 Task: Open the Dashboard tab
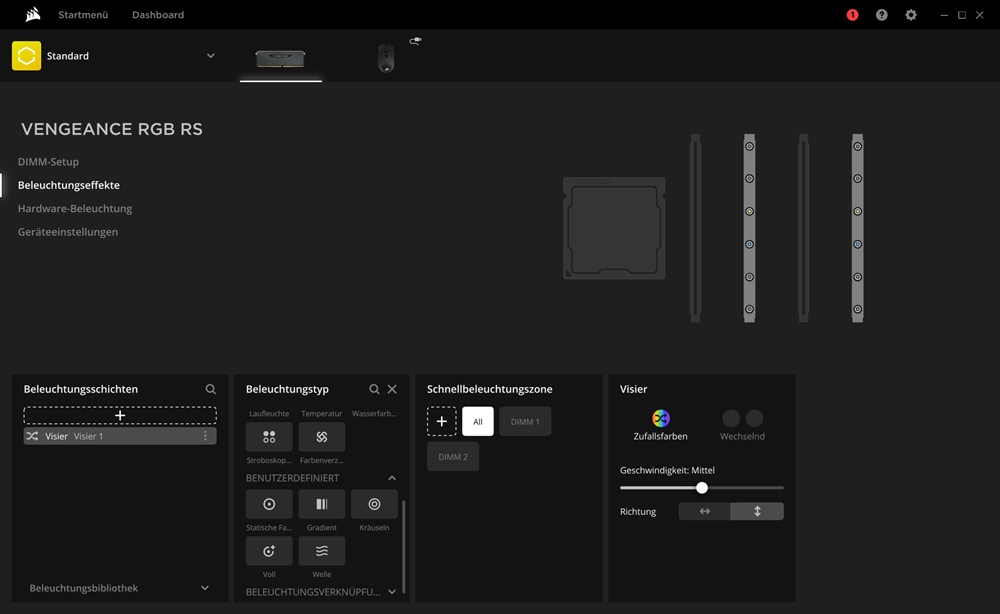click(158, 15)
